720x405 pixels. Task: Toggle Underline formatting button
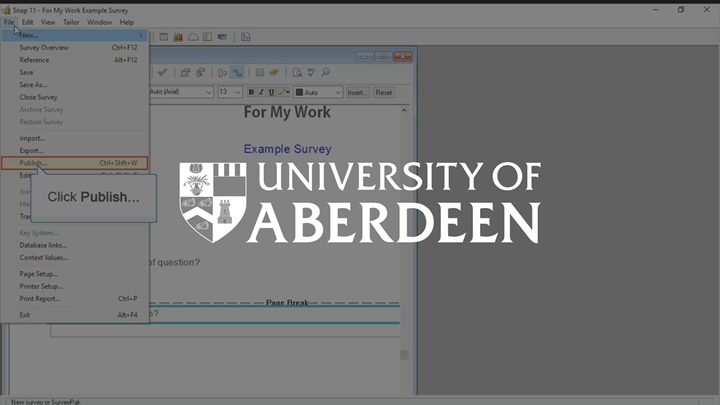coord(271,92)
